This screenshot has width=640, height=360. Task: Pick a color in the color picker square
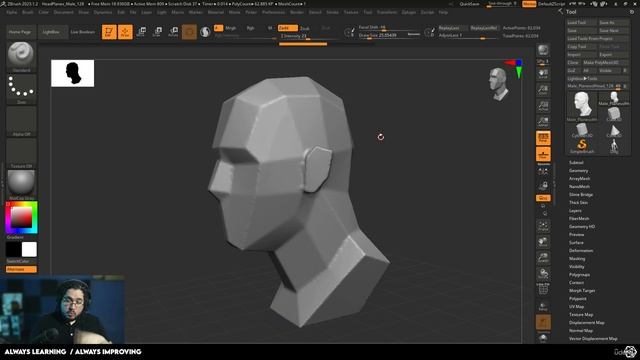21,217
